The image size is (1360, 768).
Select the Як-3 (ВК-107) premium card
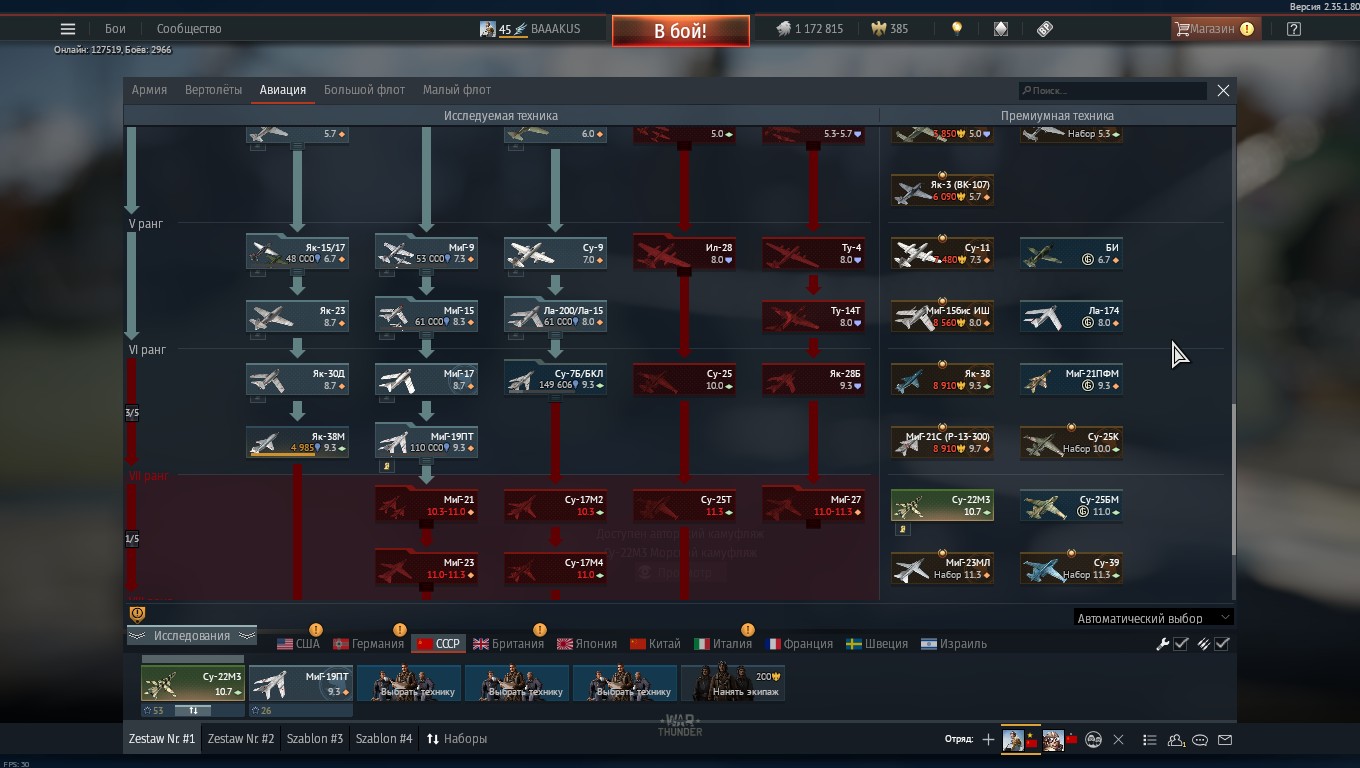[942, 190]
